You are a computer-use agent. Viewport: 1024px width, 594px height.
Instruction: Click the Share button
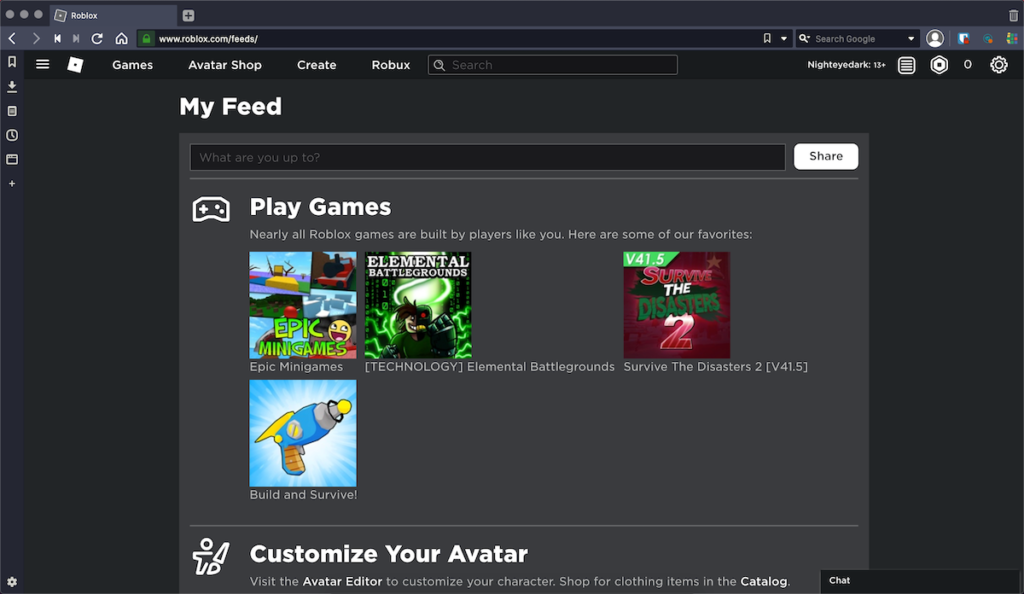825,156
